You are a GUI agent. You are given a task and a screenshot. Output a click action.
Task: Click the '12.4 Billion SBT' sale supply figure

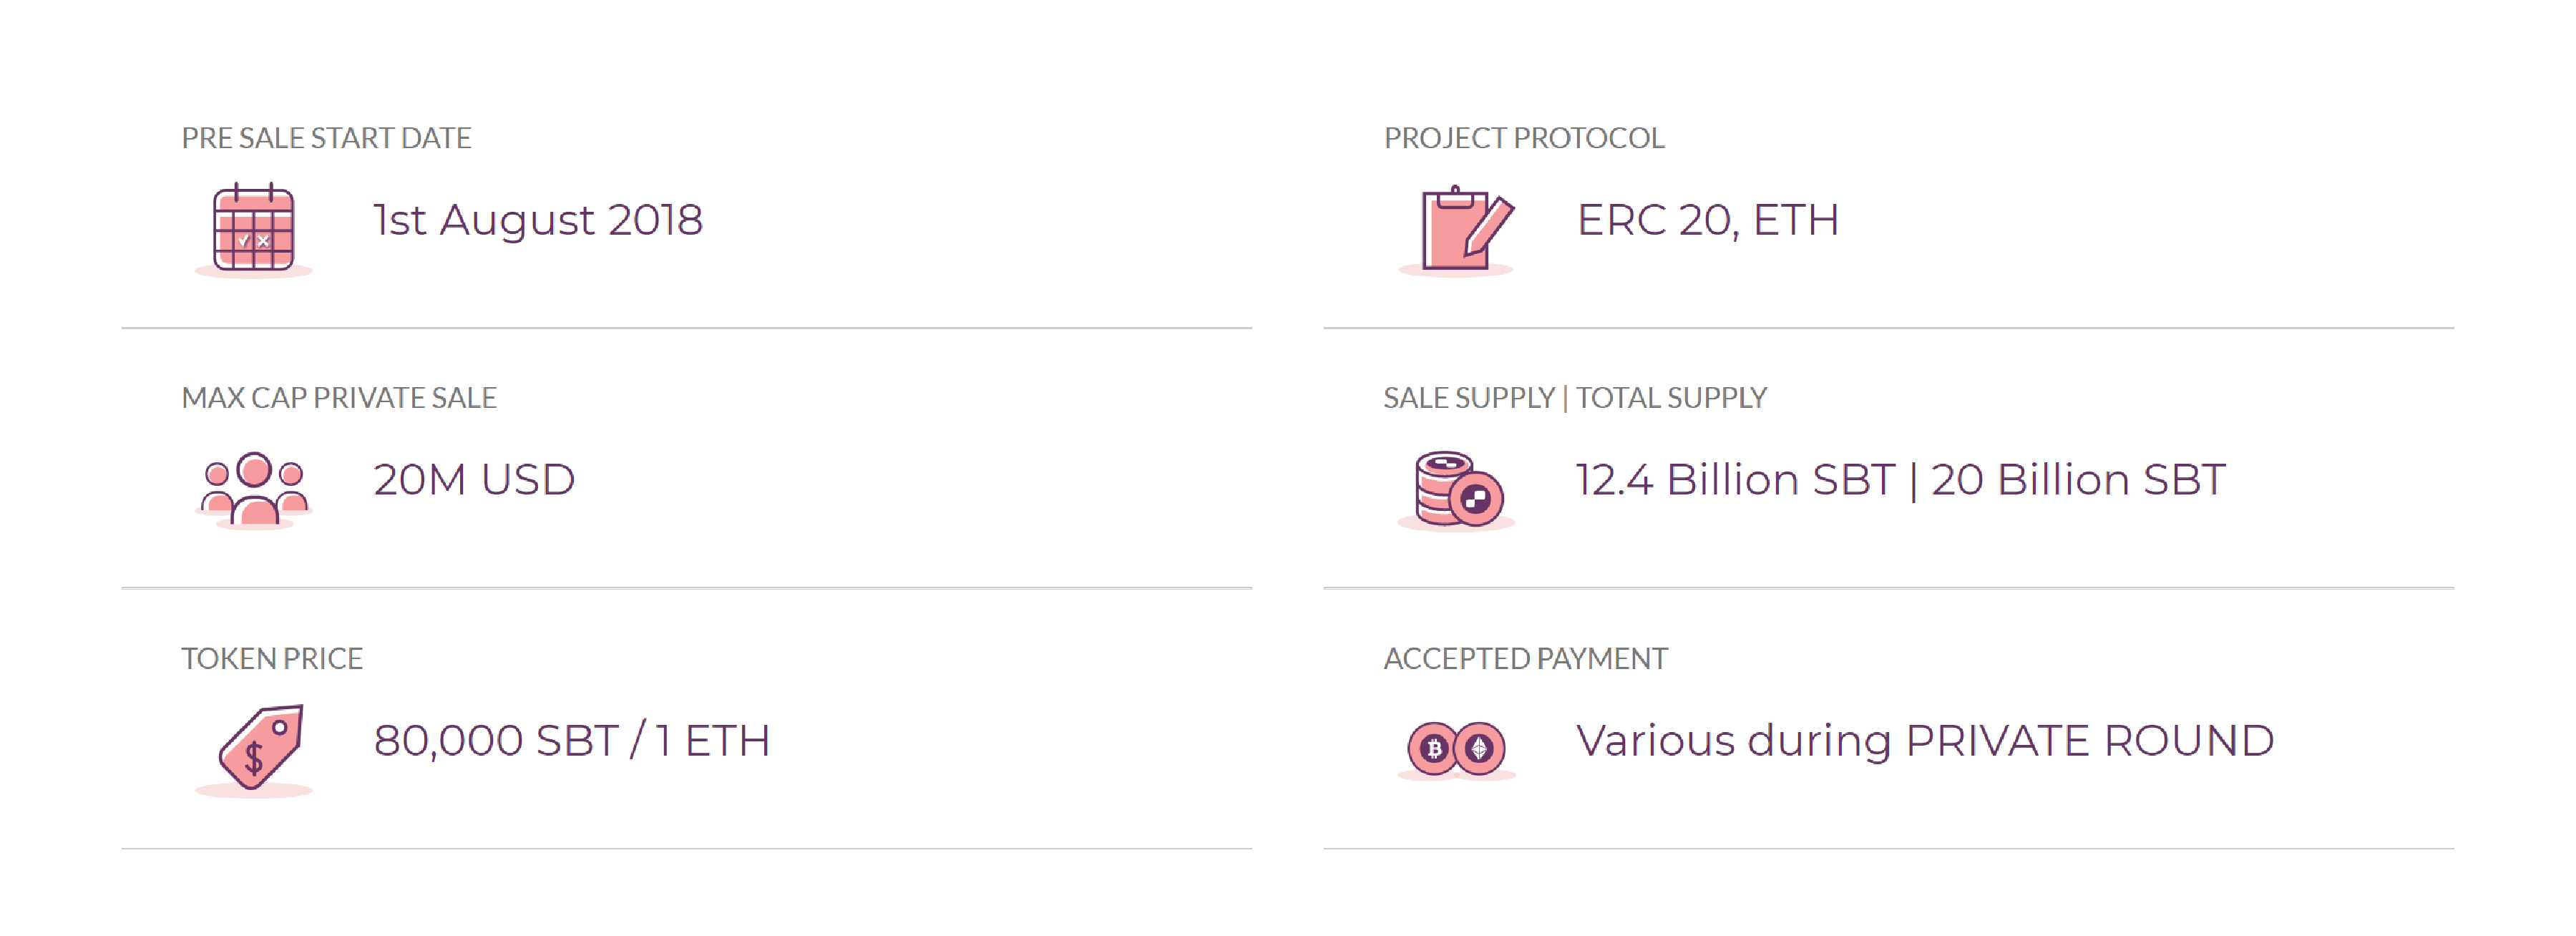coord(1736,480)
